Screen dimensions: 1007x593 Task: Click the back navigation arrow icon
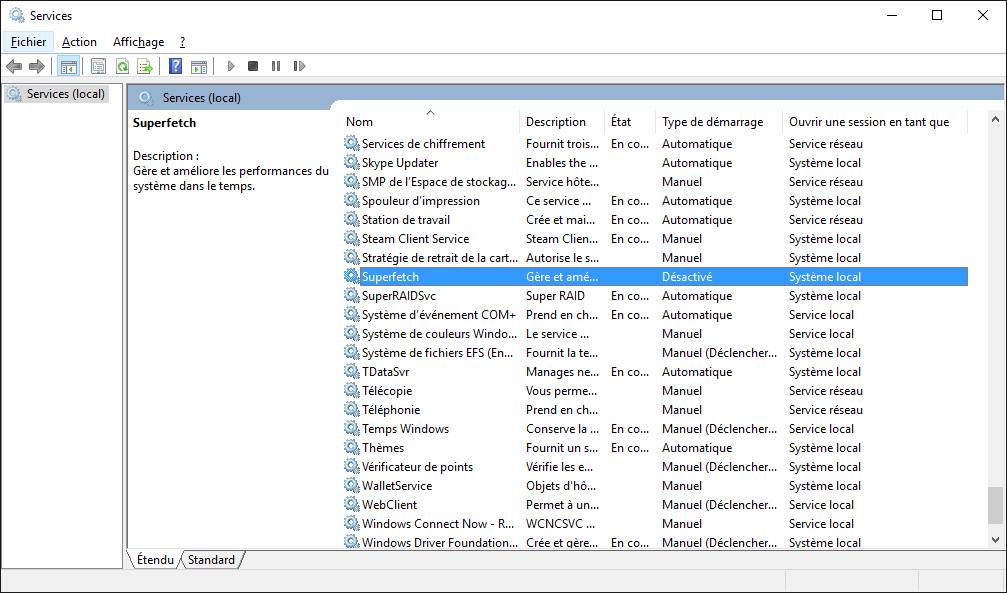click(x=14, y=66)
